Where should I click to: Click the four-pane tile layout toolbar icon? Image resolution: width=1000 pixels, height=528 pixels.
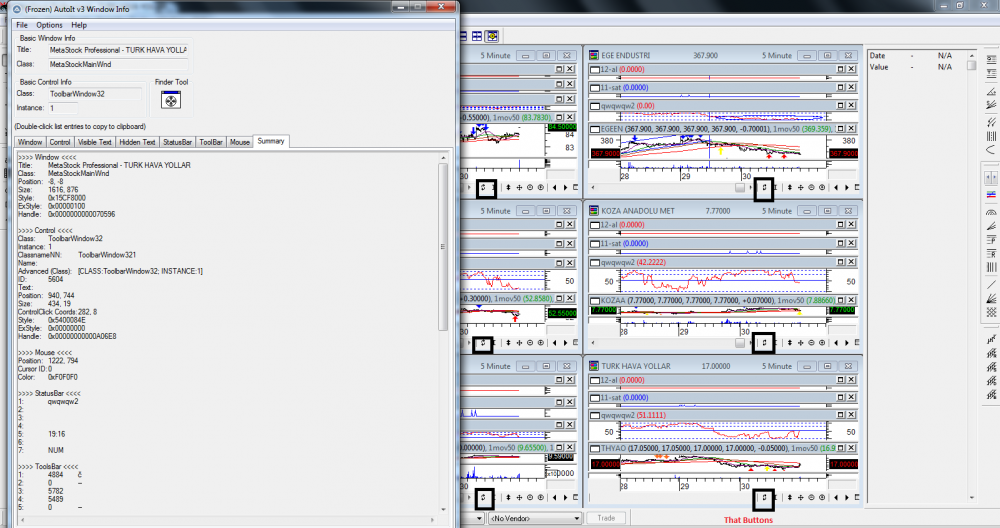point(476,36)
